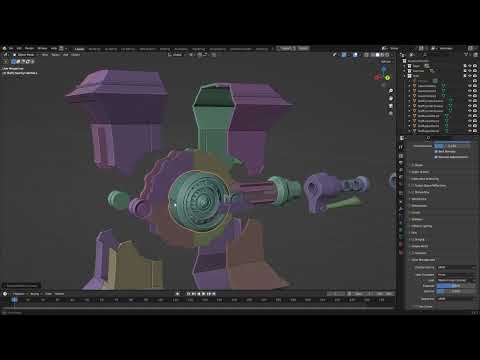Toggle camera view using the camera icon
Image resolution: width=480 pixels, height=360 pixels.
pos(391,106)
